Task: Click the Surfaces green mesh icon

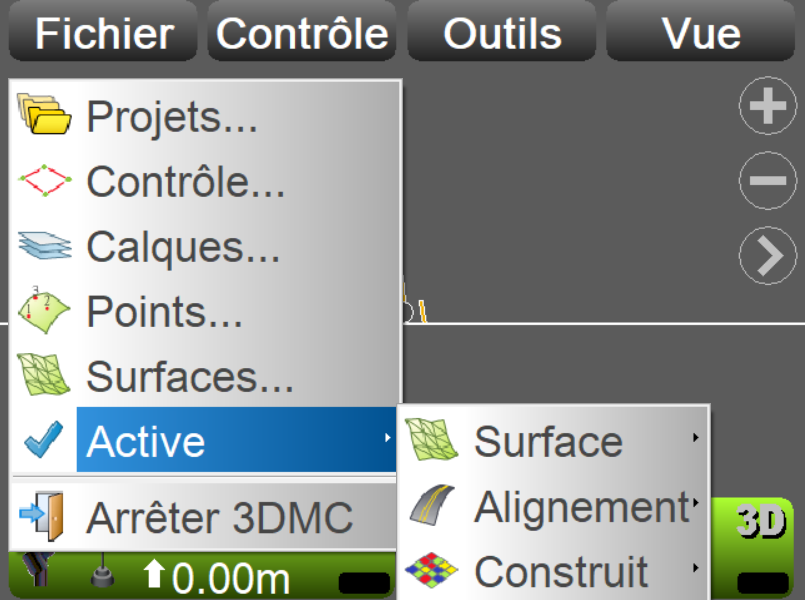Action: 44,376
